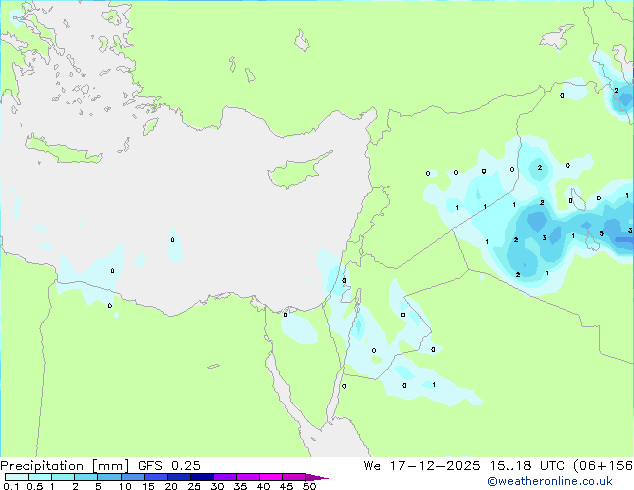Click the 'We 17-12-2025' date text
The width and height of the screenshot is (634, 490).
(422, 466)
